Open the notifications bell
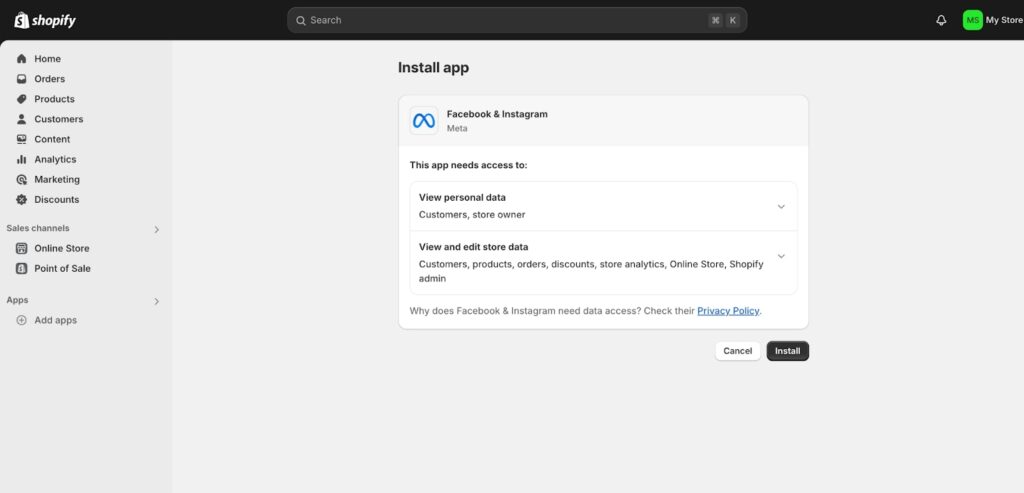 click(941, 20)
